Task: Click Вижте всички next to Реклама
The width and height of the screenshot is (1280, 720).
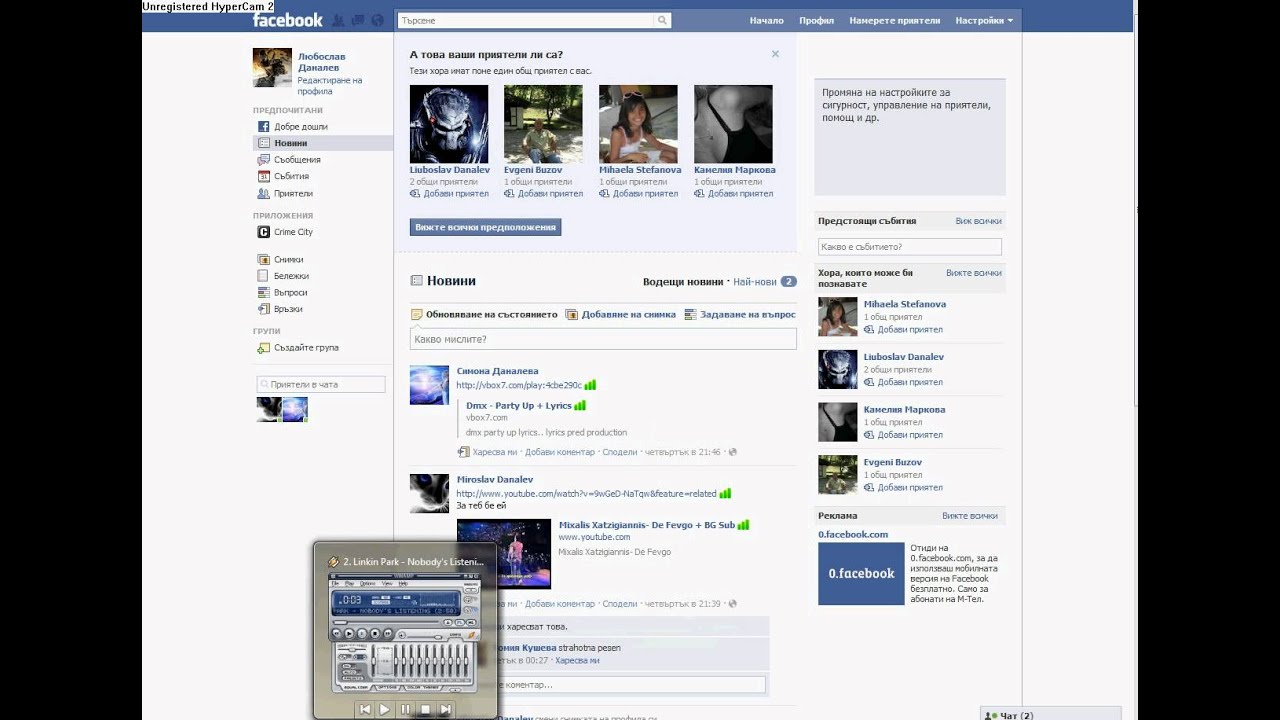Action: [970, 516]
